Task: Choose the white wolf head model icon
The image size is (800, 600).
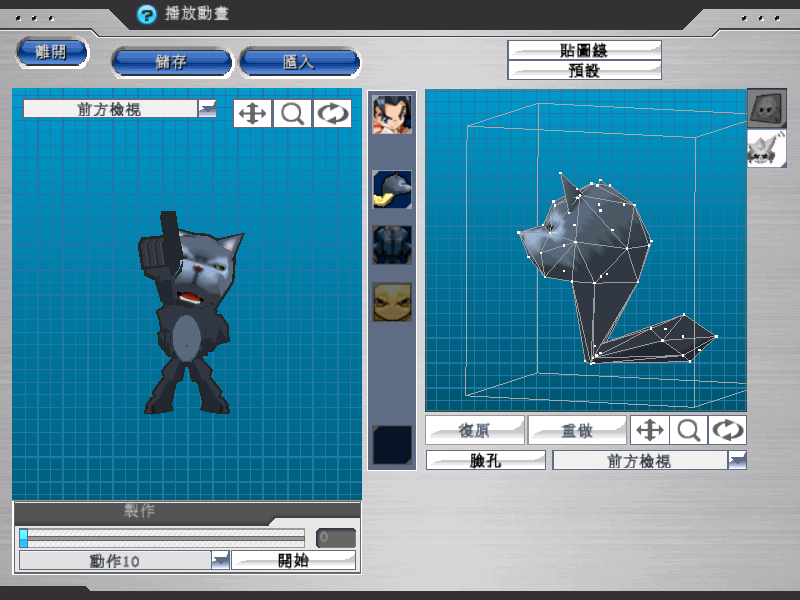Action: [767, 148]
